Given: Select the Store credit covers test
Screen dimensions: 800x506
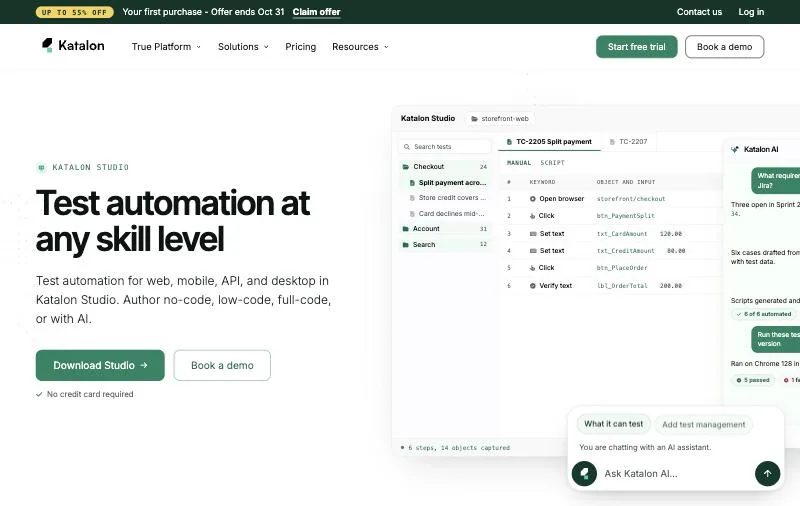Looking at the screenshot, I should pos(447,198).
